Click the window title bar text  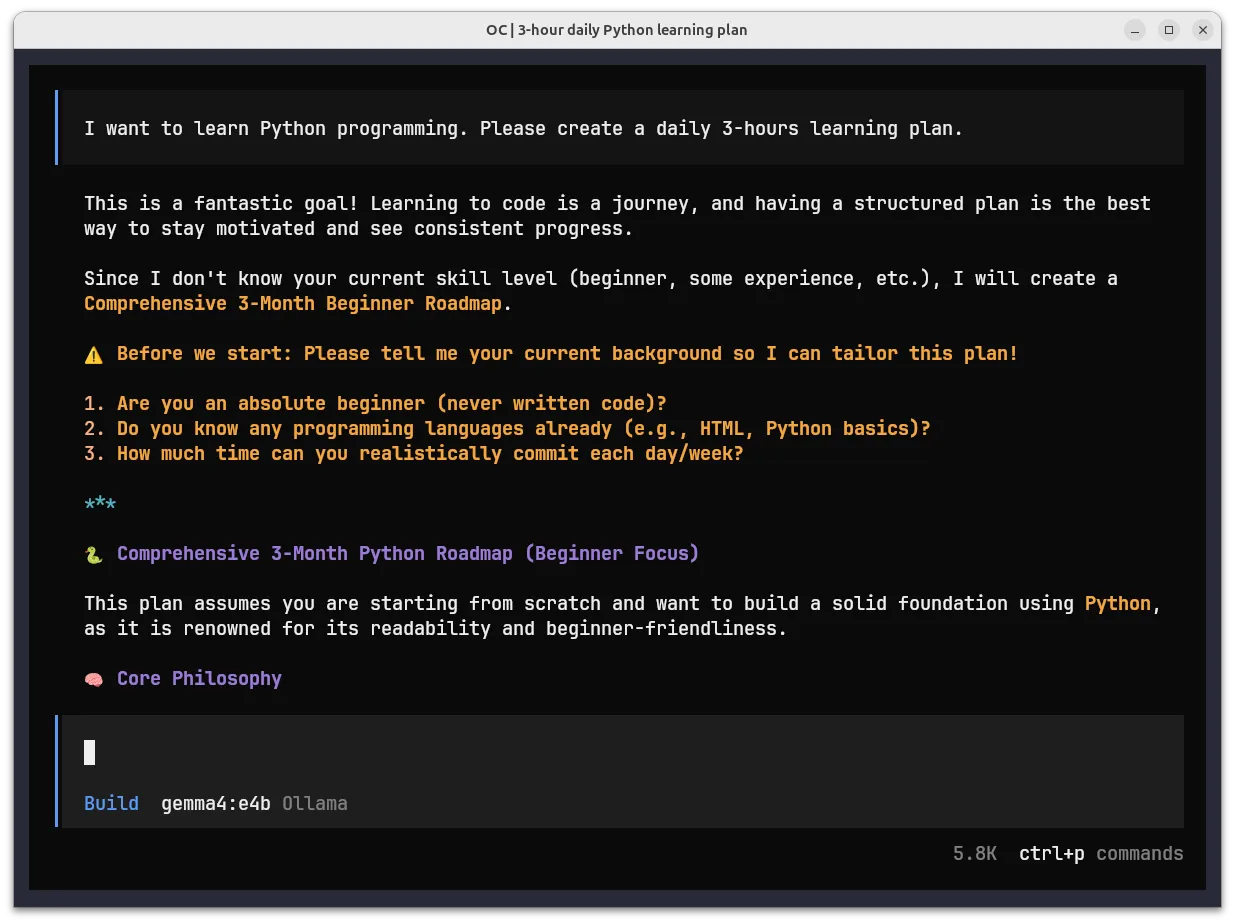[x=616, y=30]
